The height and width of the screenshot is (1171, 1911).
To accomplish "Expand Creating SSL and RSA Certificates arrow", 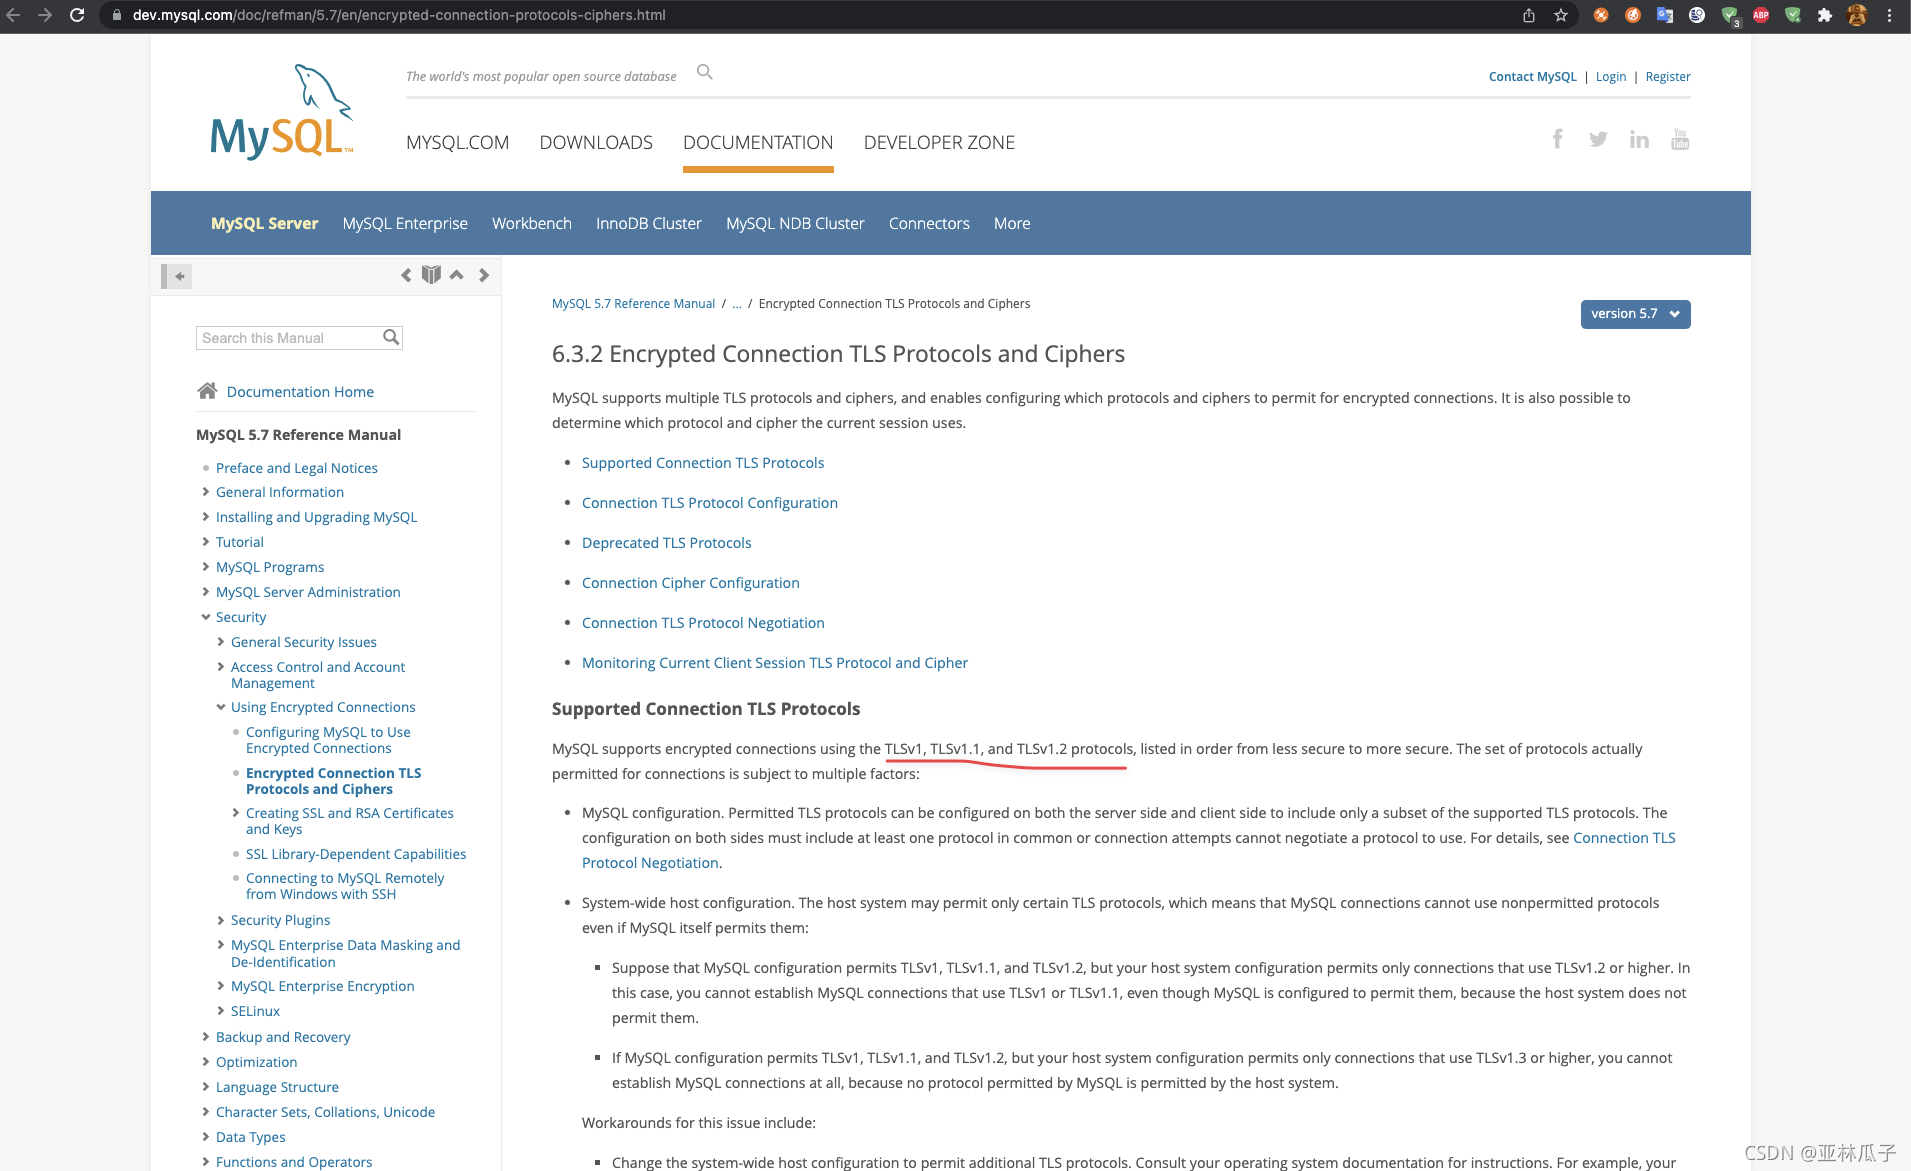I will [x=235, y=813].
